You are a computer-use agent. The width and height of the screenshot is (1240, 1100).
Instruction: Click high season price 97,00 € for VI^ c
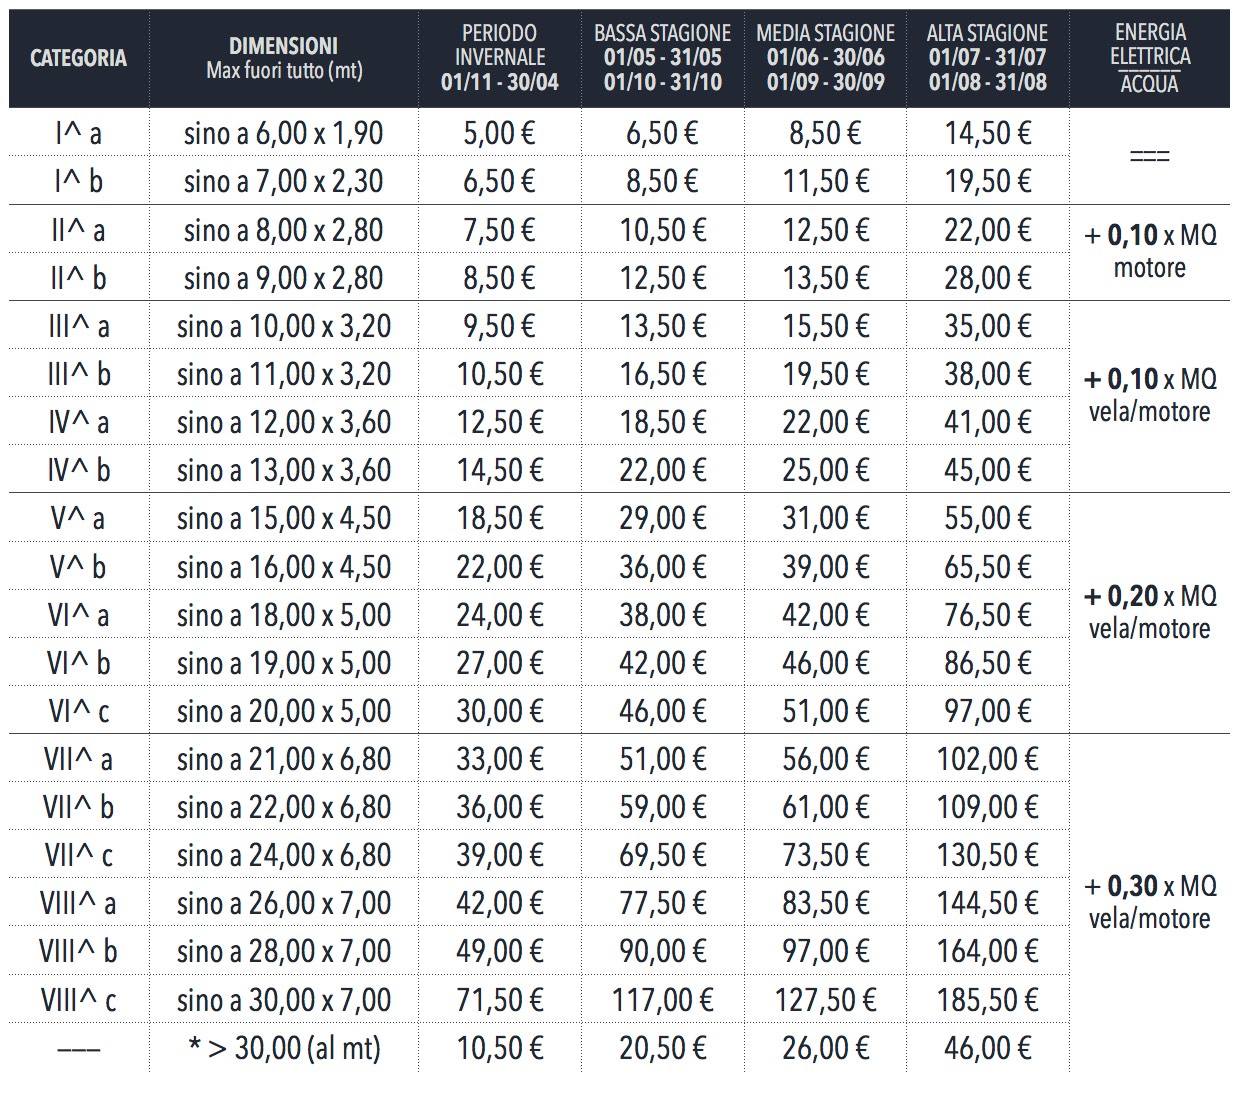pyautogui.click(x=987, y=711)
